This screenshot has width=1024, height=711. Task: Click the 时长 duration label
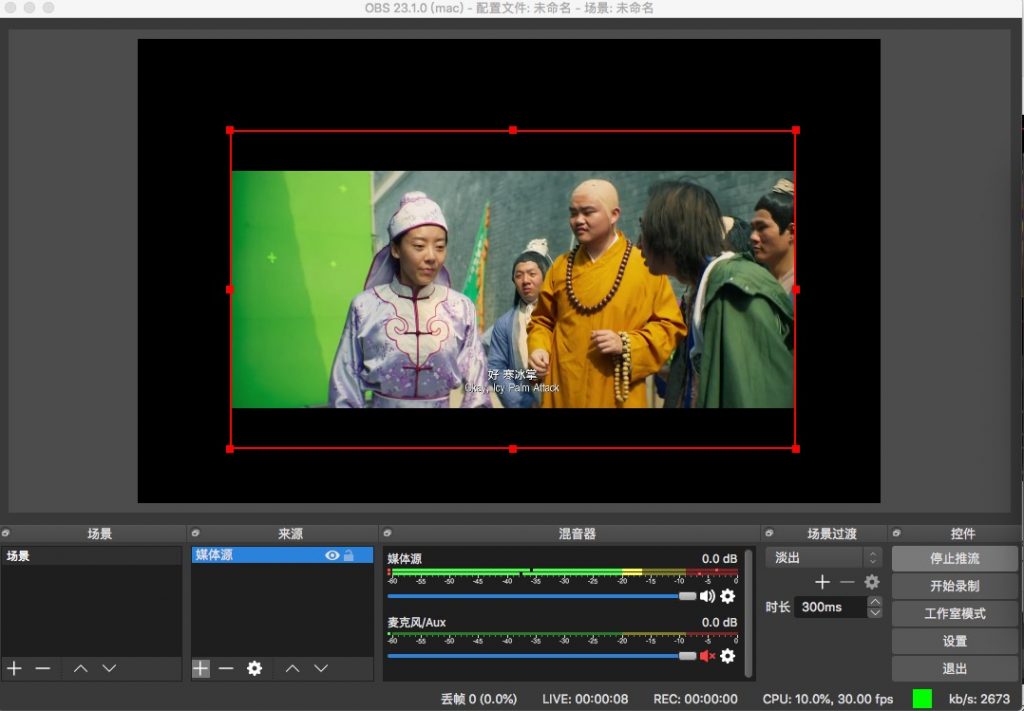[x=778, y=607]
